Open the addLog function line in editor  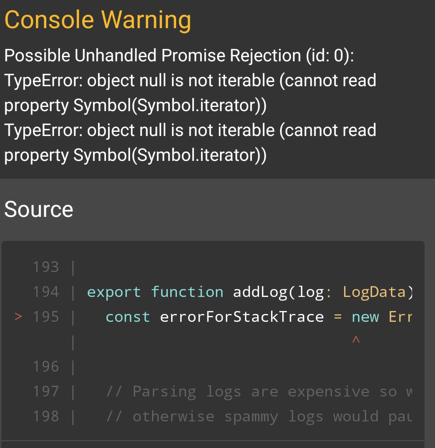pos(249,292)
